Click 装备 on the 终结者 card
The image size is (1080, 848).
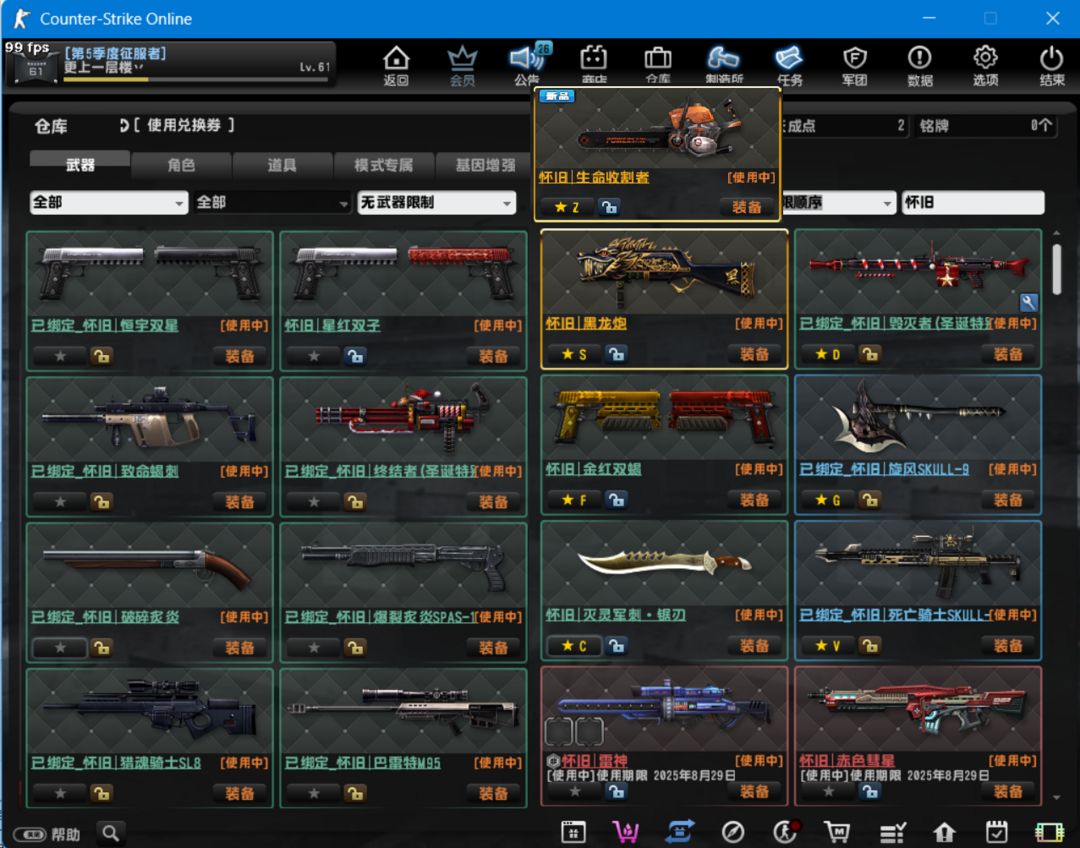point(493,501)
